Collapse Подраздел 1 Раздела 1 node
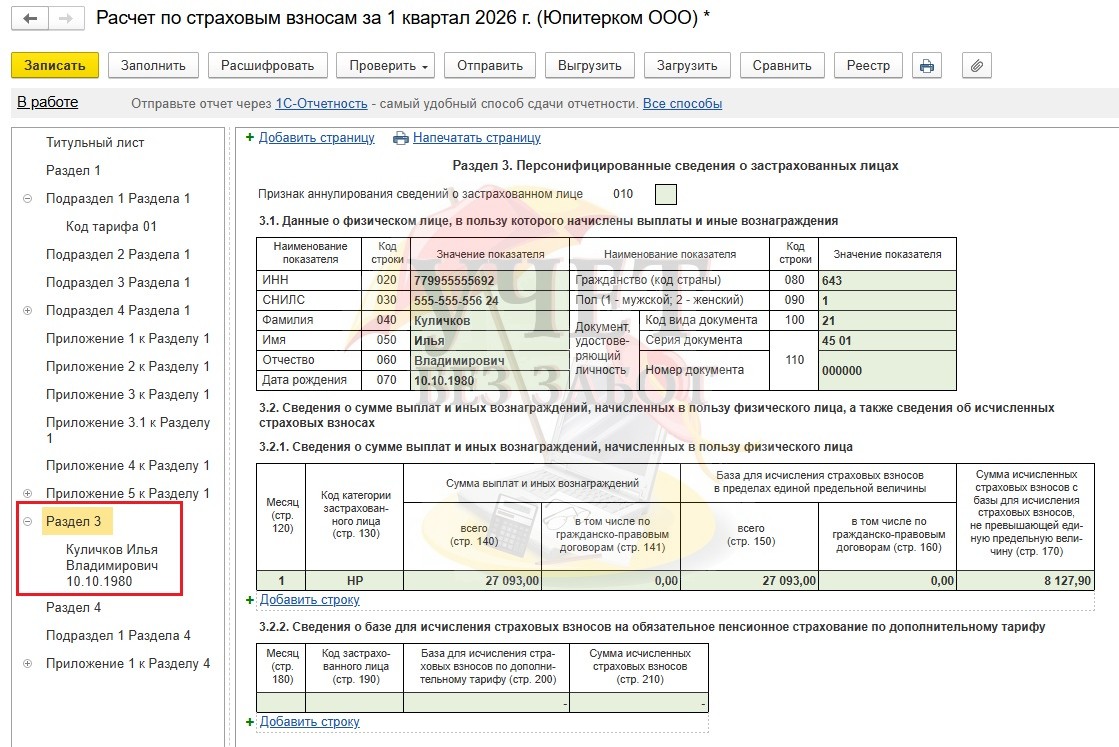 [x=27, y=199]
